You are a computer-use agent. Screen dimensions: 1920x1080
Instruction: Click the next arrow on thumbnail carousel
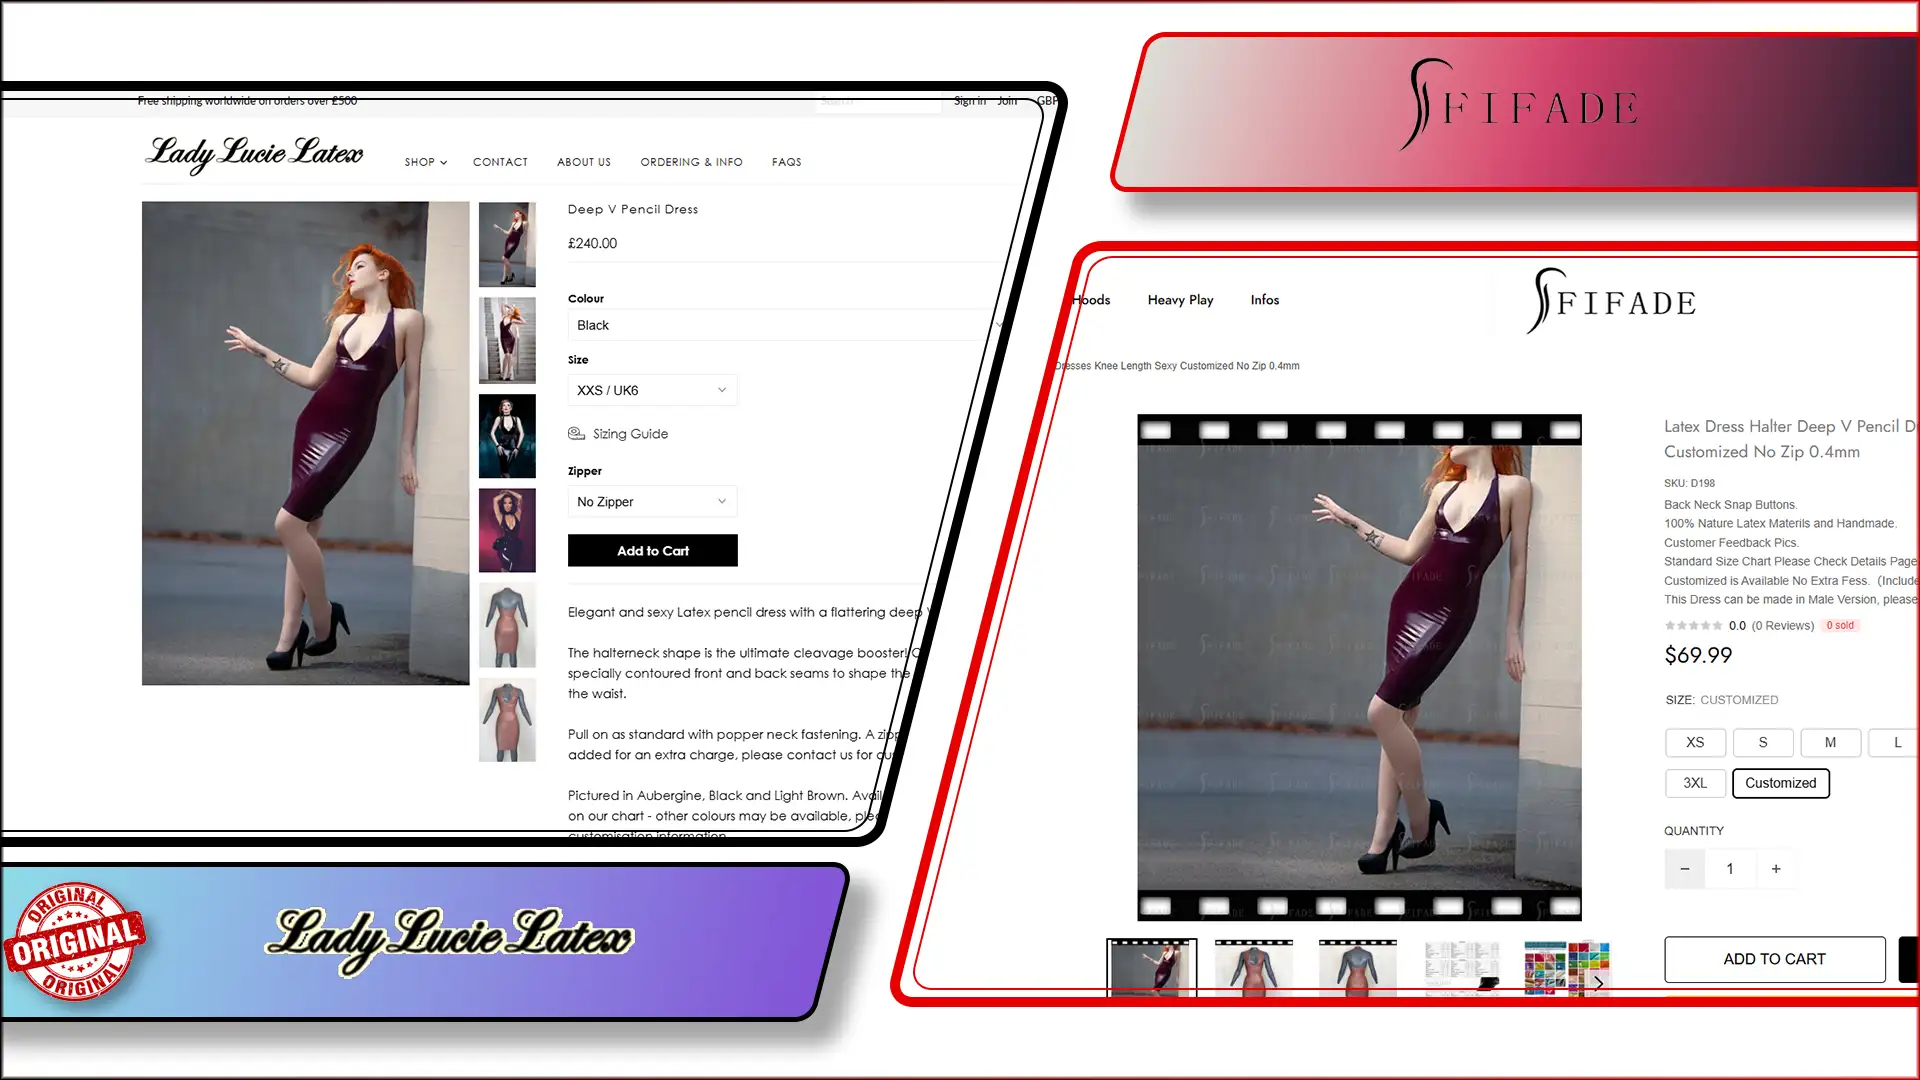coord(1598,983)
